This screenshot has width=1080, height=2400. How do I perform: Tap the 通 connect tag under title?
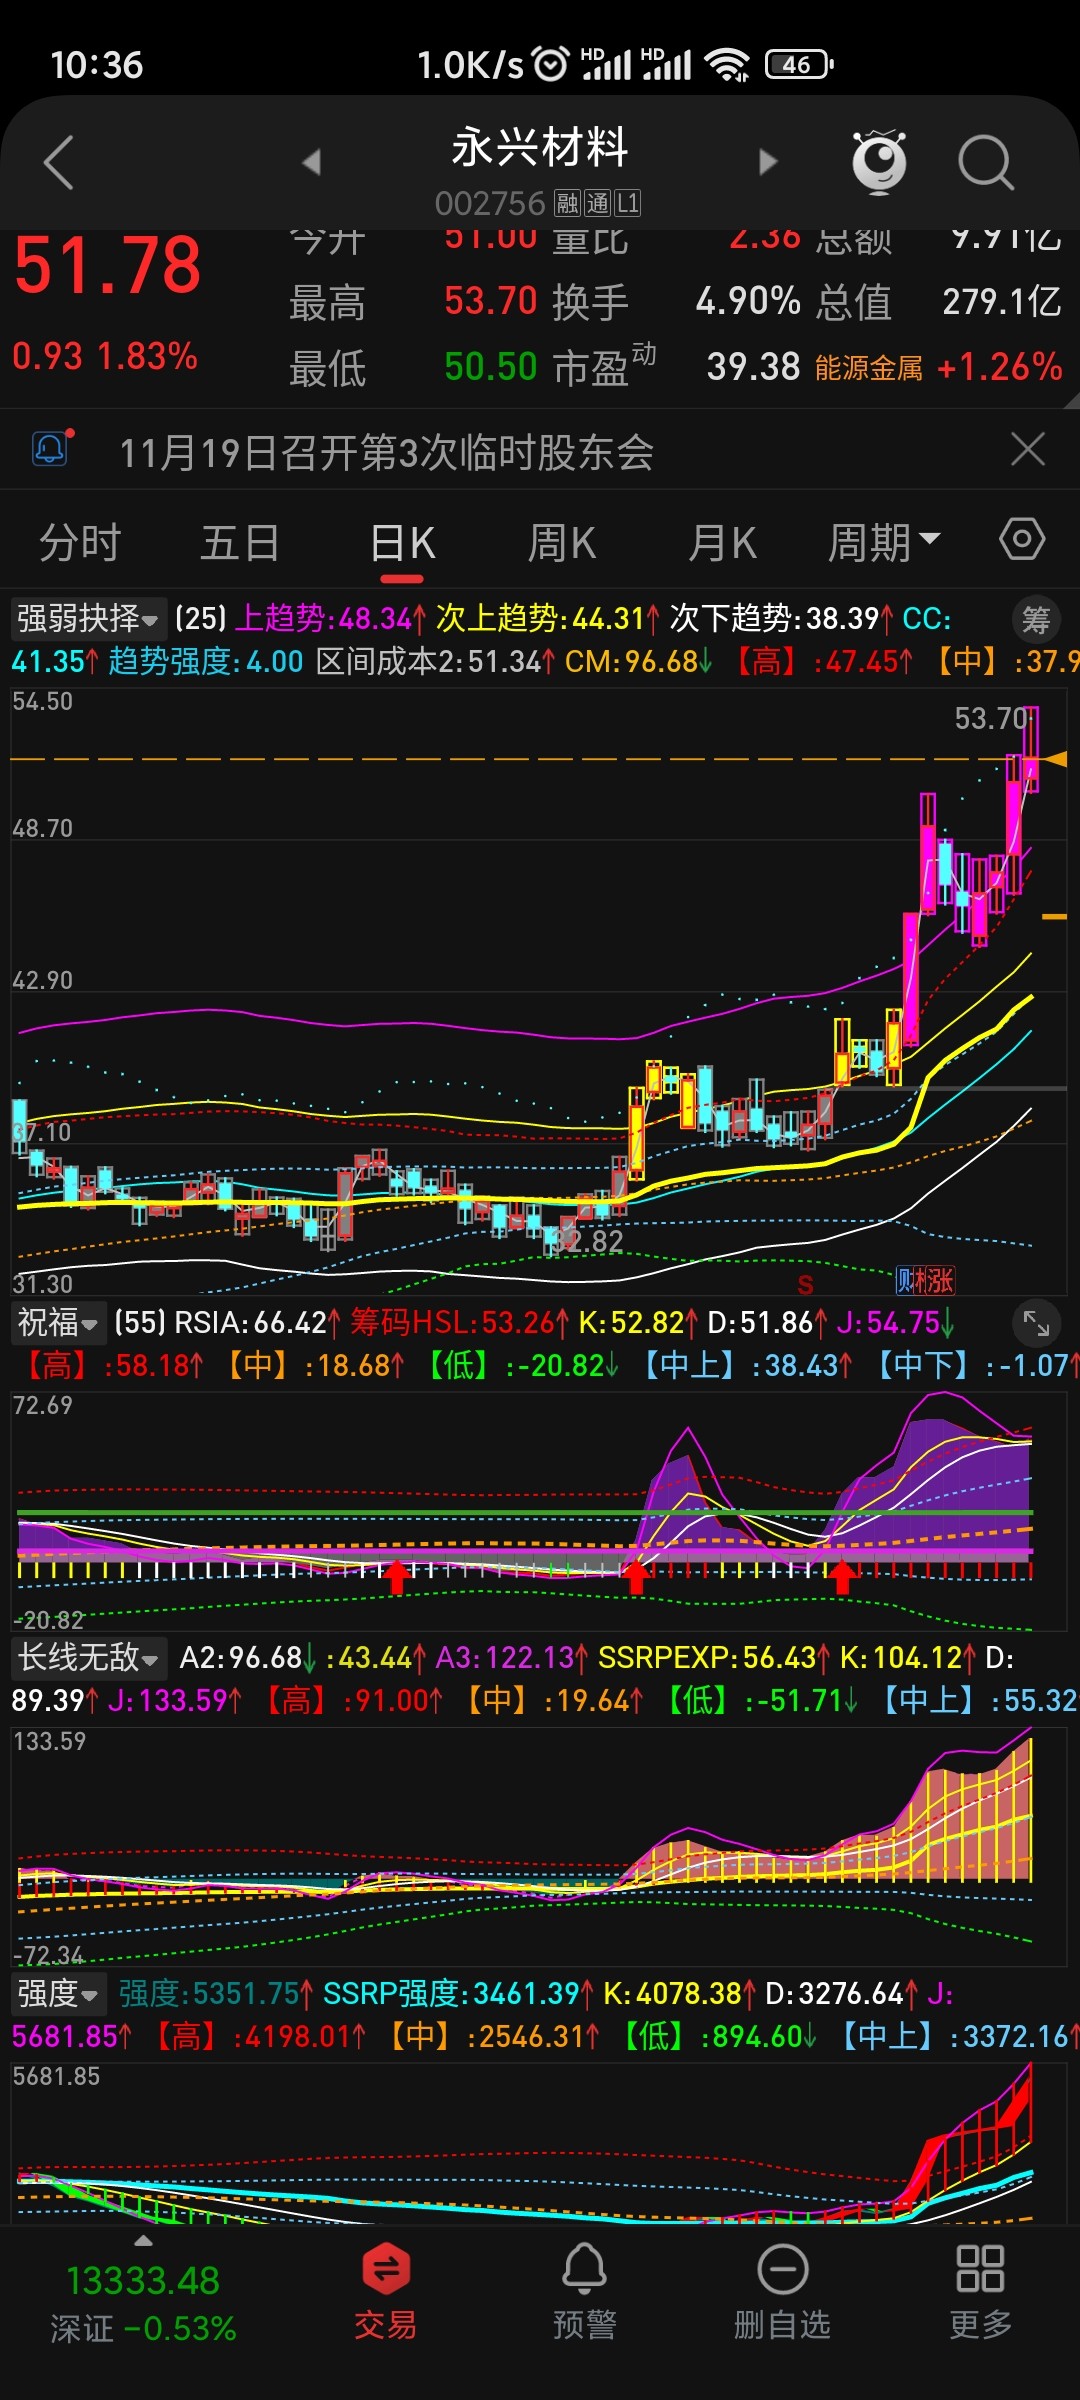[597, 204]
